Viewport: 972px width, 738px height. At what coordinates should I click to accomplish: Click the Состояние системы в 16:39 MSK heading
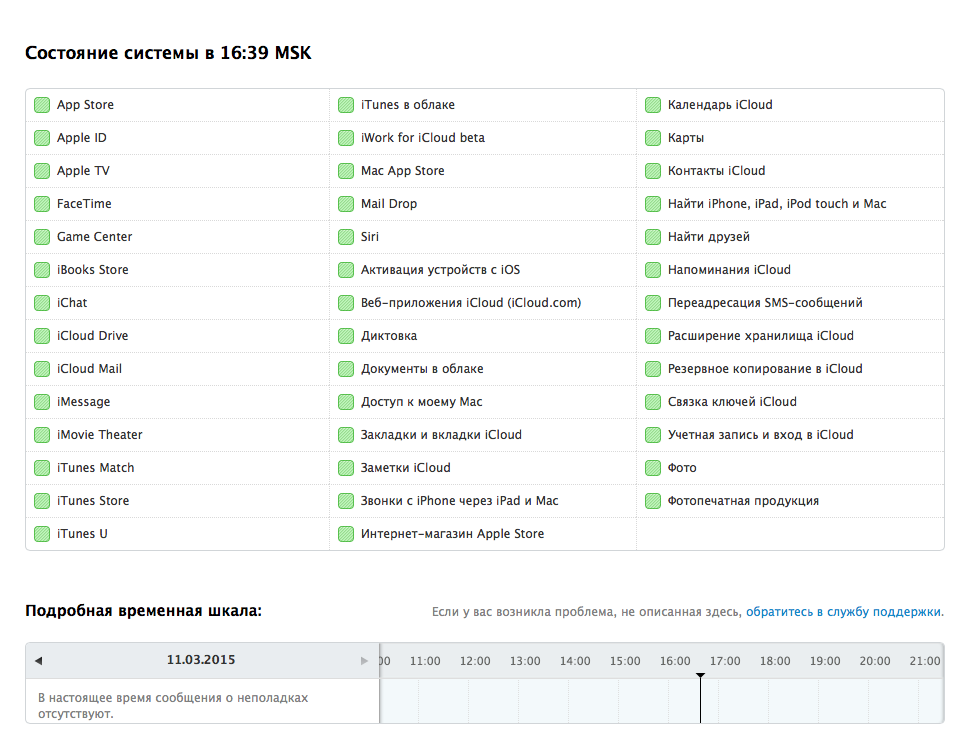click(x=168, y=53)
